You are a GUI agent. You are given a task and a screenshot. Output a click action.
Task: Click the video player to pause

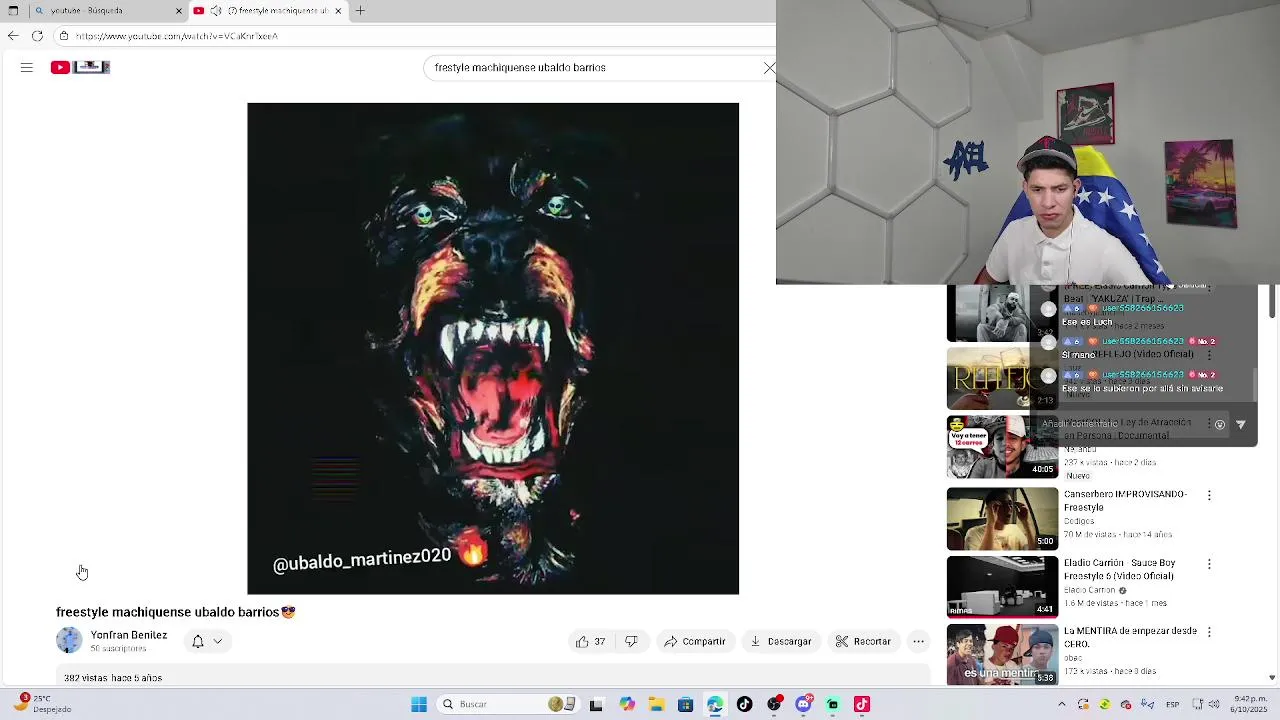point(493,348)
